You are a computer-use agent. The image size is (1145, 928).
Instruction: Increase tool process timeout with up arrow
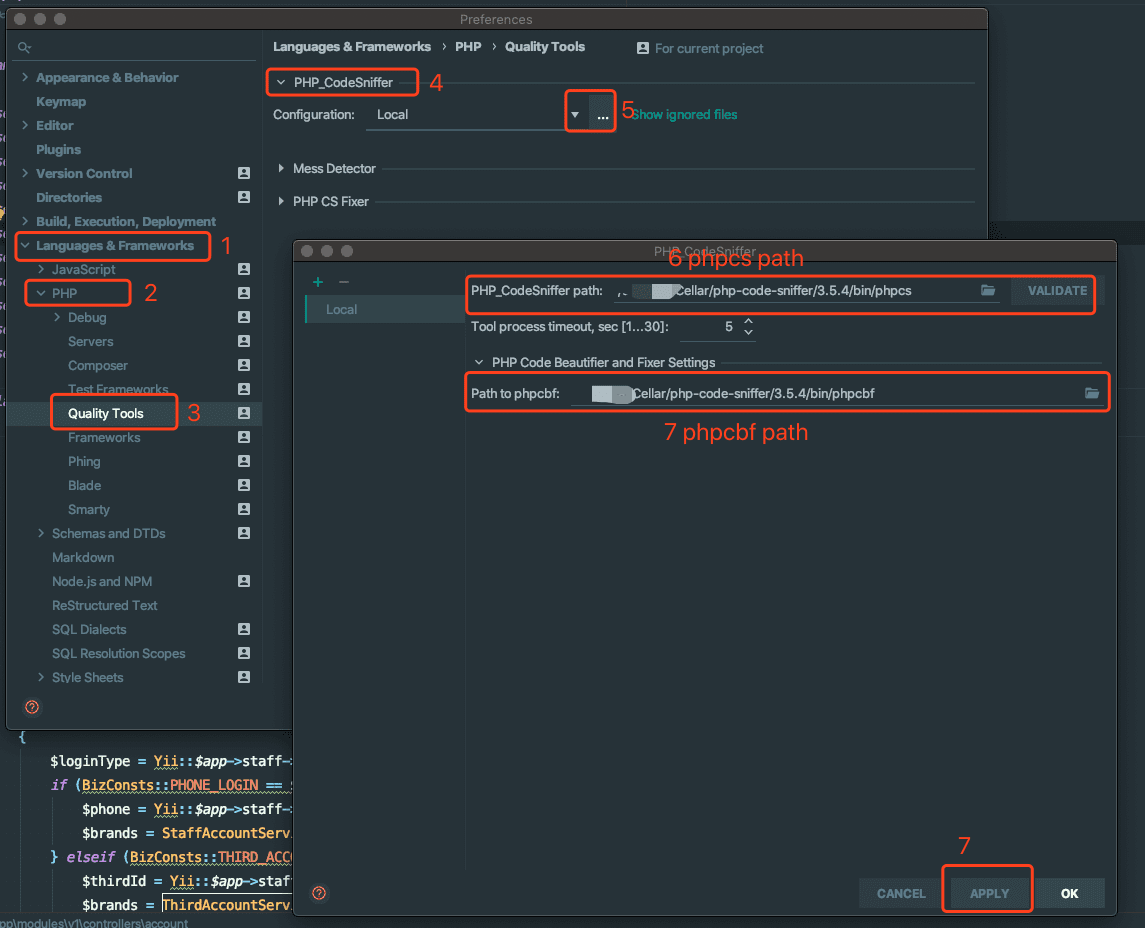click(x=748, y=321)
